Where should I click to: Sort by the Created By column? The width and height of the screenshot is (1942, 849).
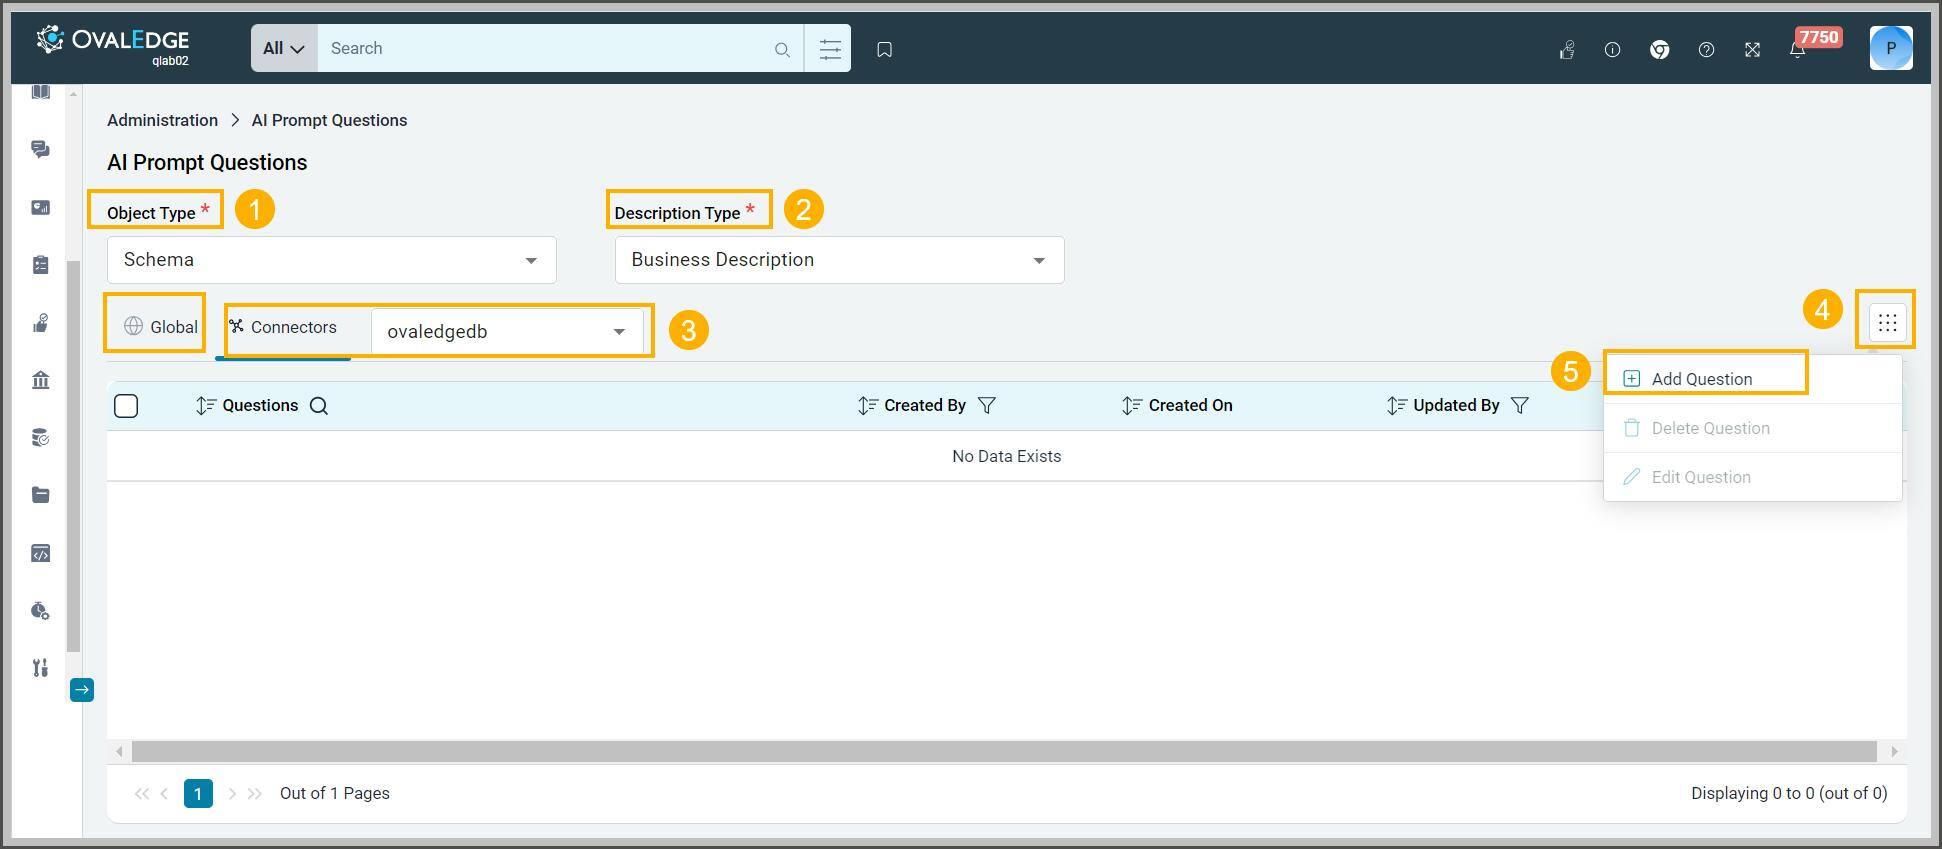tap(867, 406)
